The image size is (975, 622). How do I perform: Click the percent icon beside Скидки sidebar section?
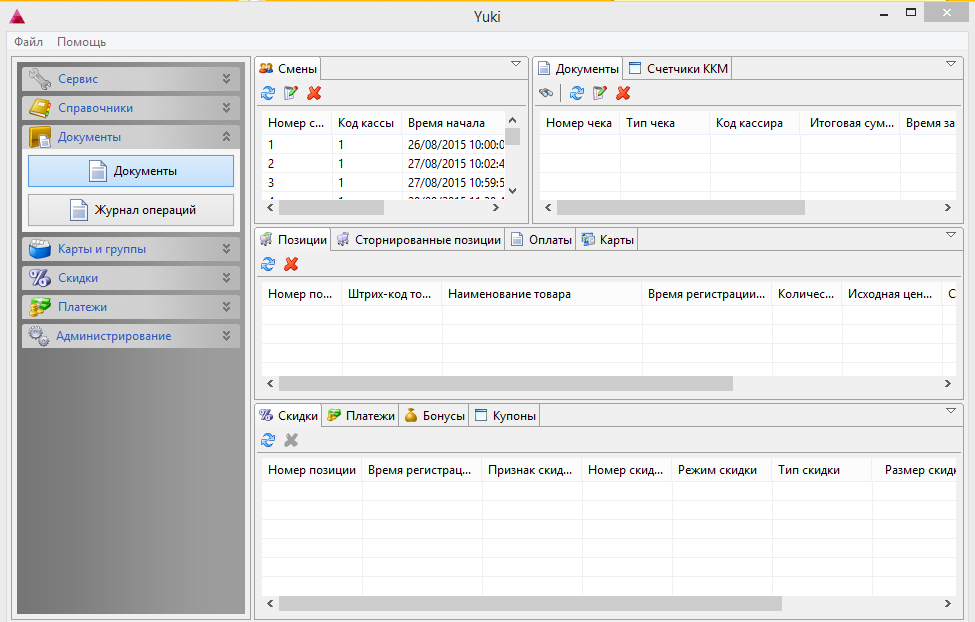[40, 278]
